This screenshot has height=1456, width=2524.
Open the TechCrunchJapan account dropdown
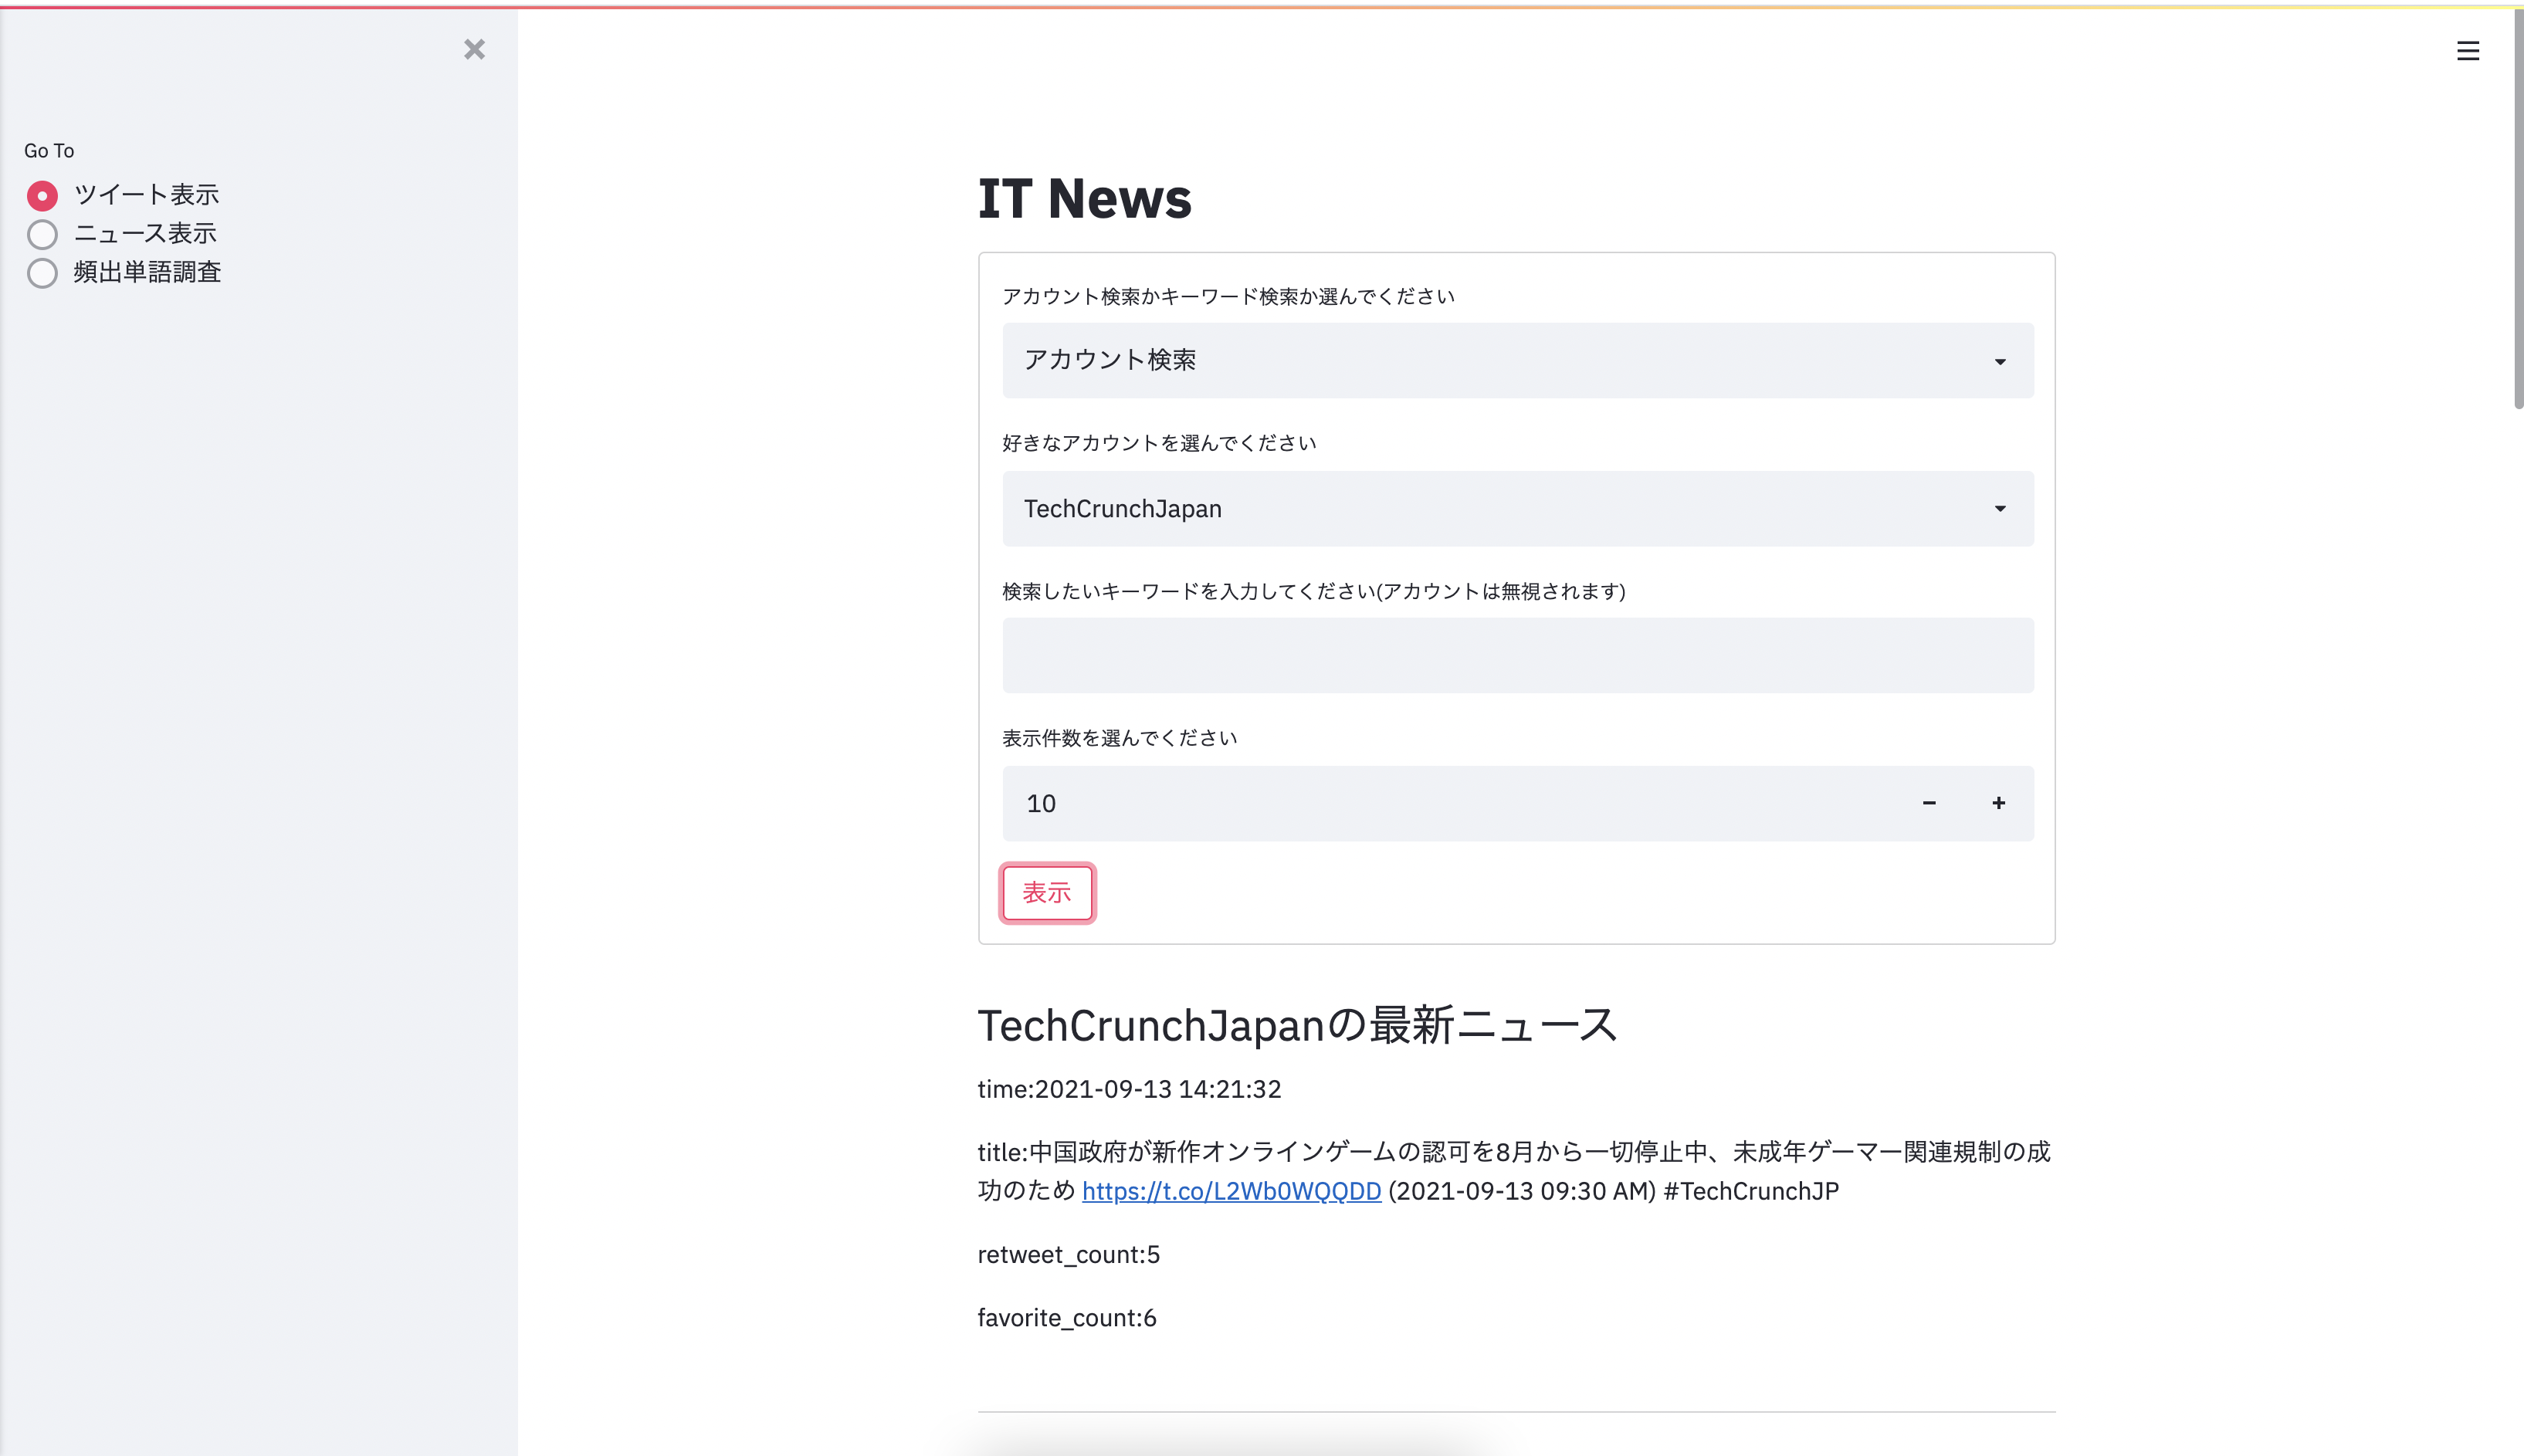(x=1517, y=508)
